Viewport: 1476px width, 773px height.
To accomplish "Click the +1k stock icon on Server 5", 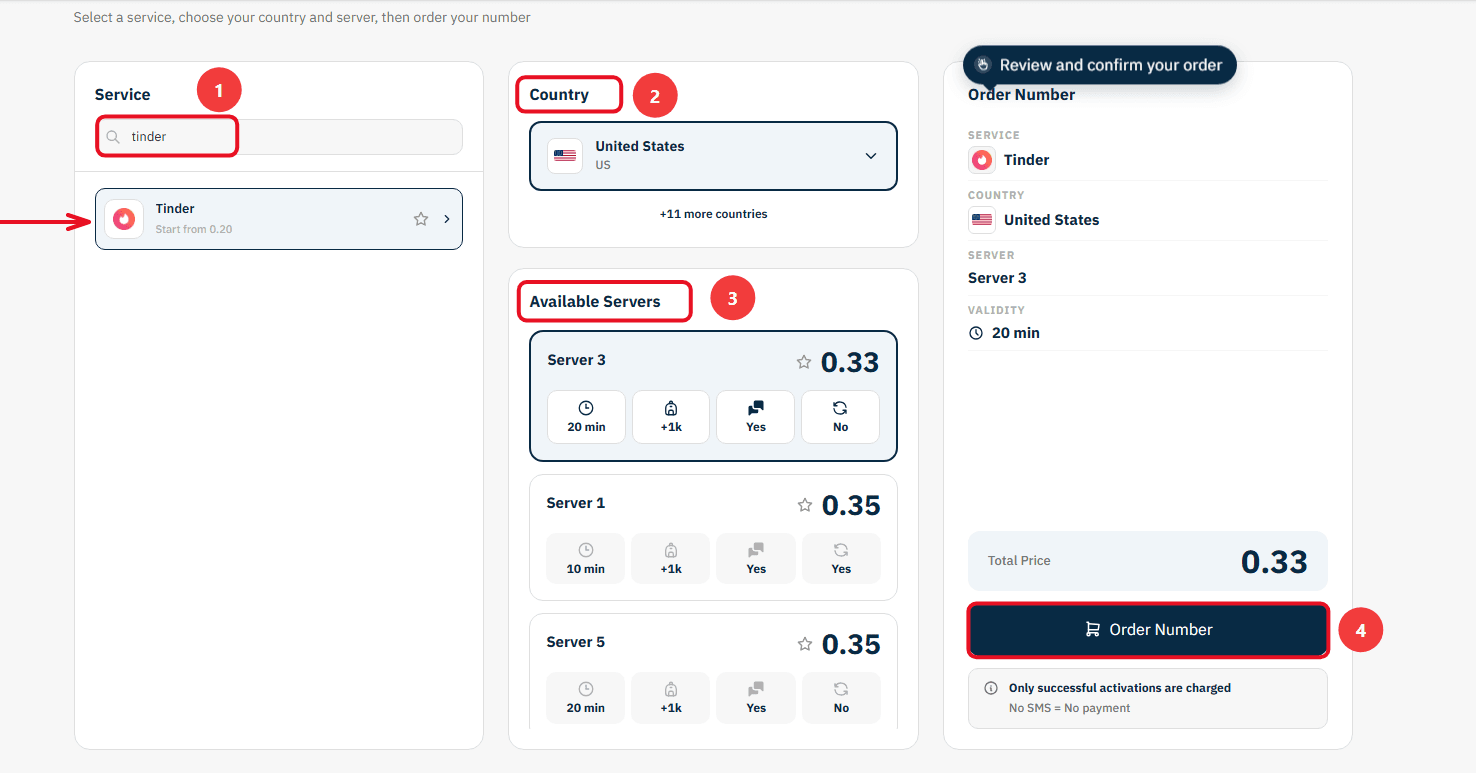I will point(671,689).
